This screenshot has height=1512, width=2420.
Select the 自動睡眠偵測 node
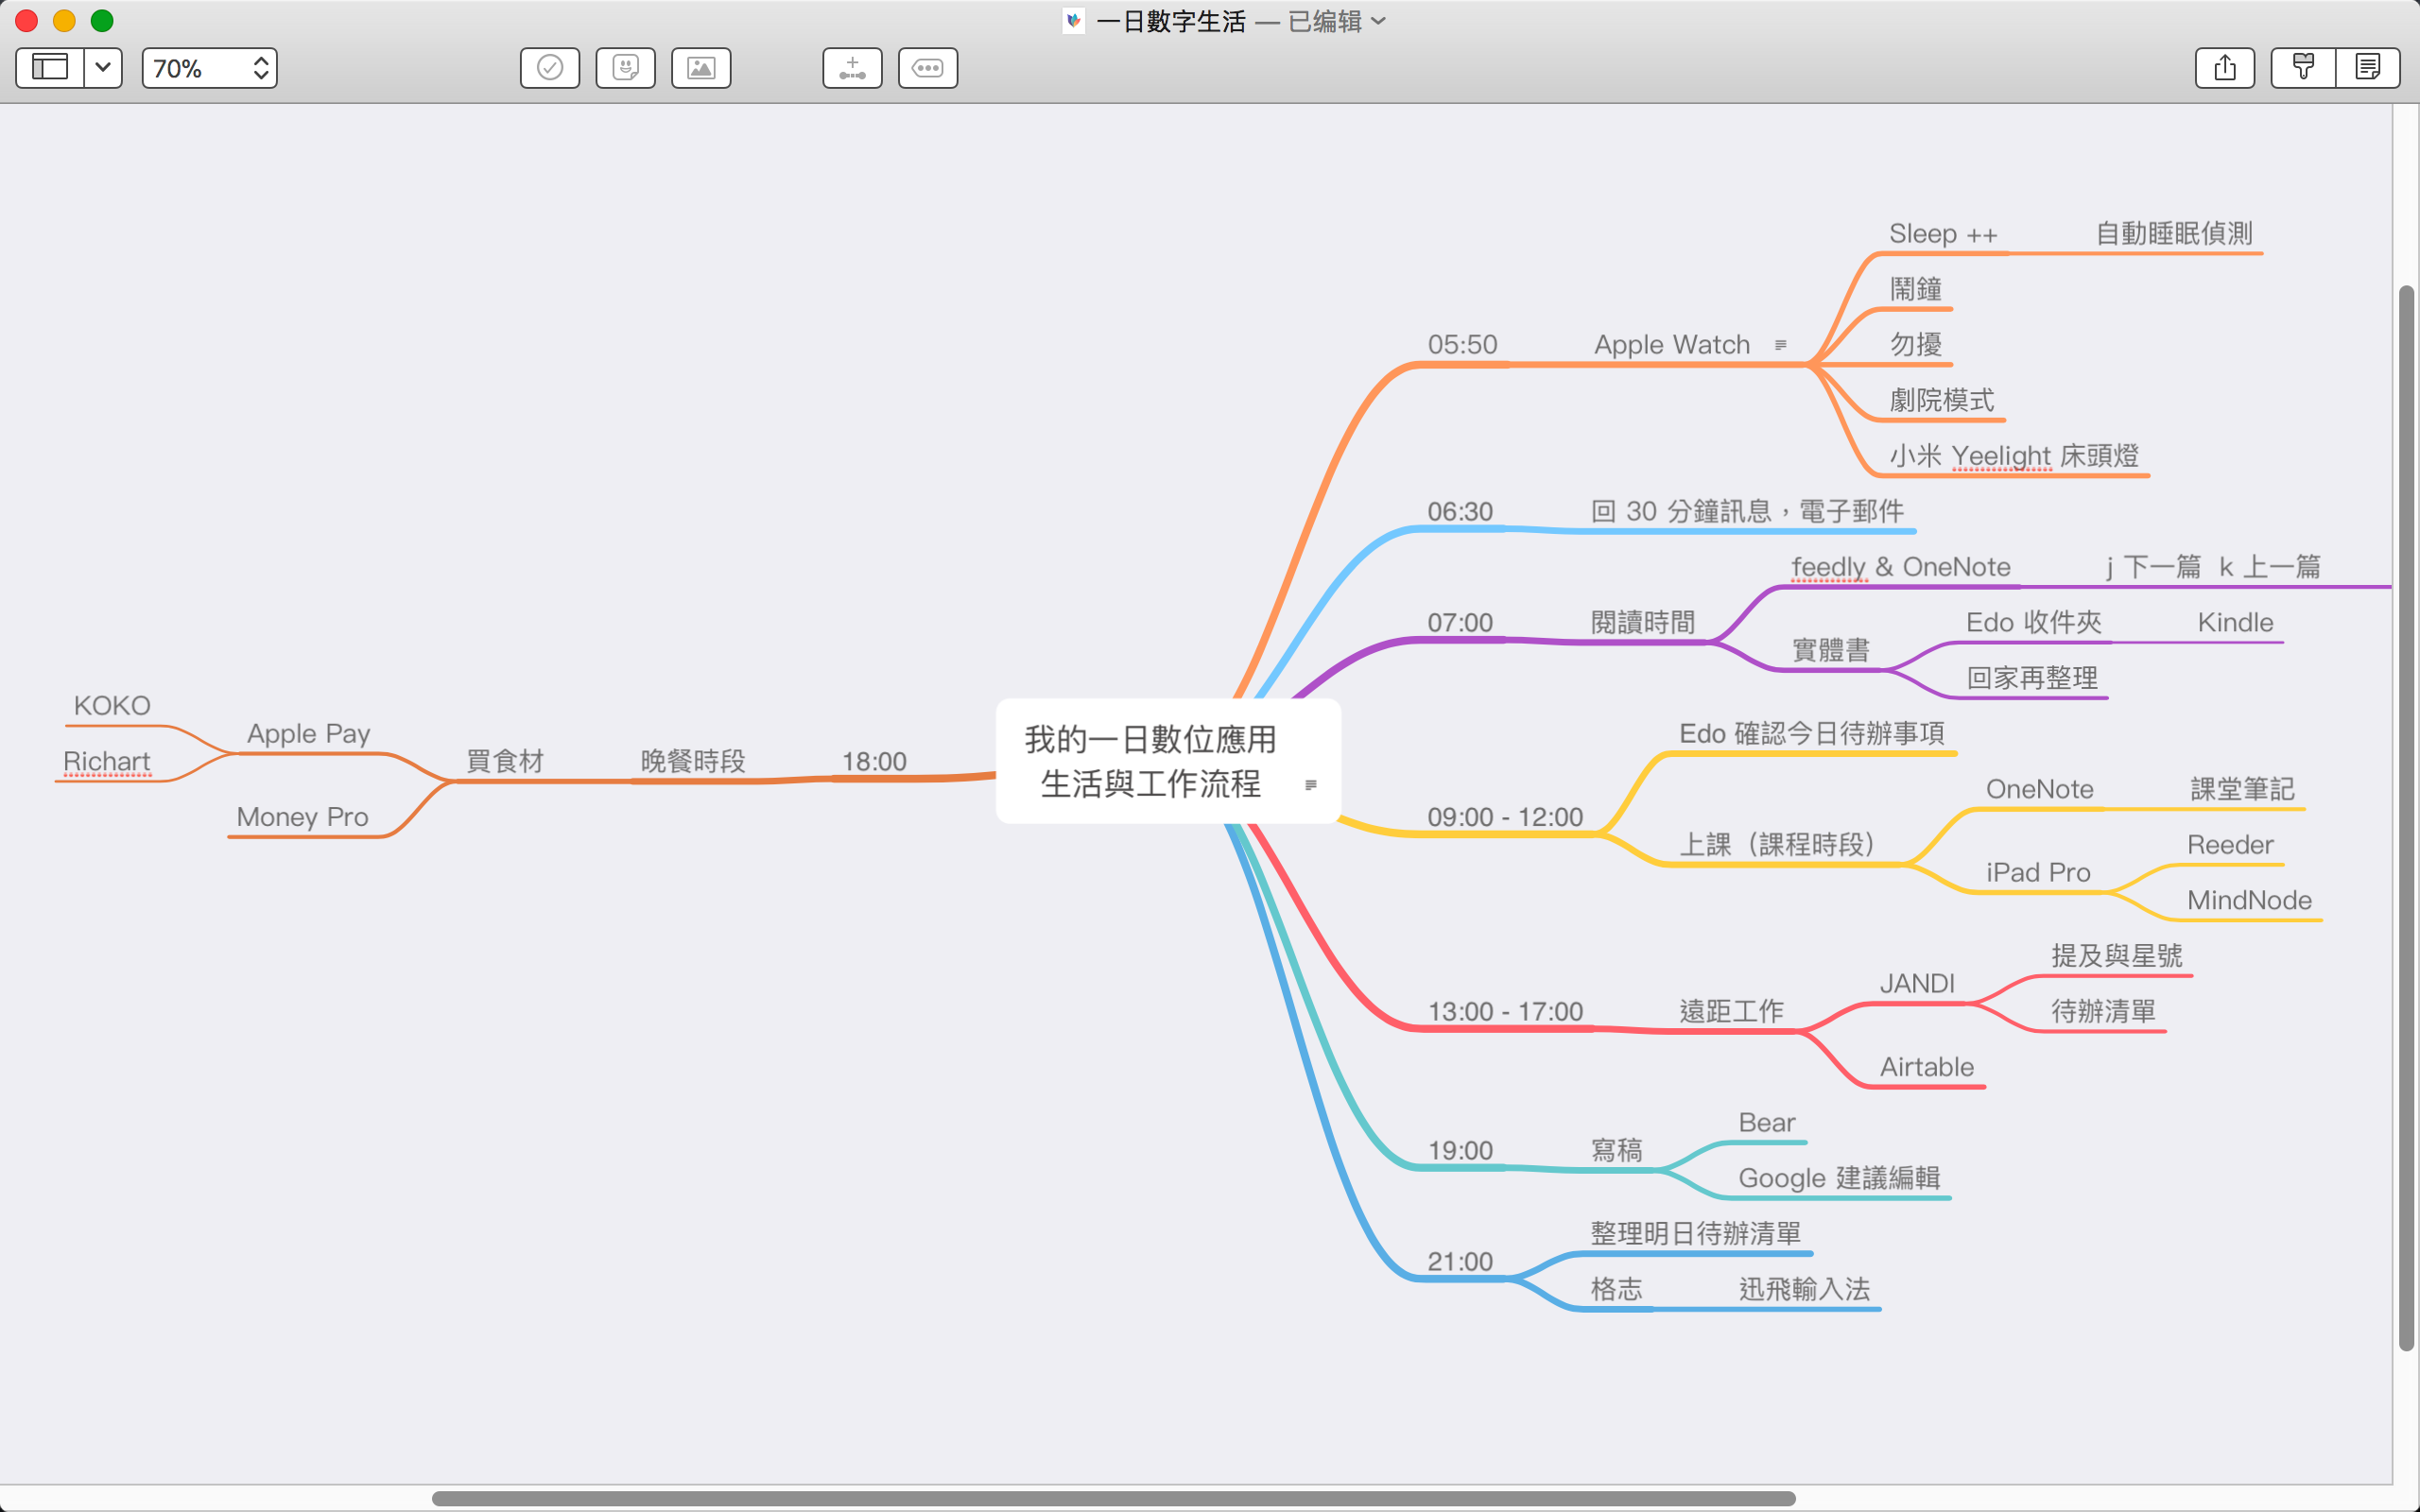pos(2174,234)
